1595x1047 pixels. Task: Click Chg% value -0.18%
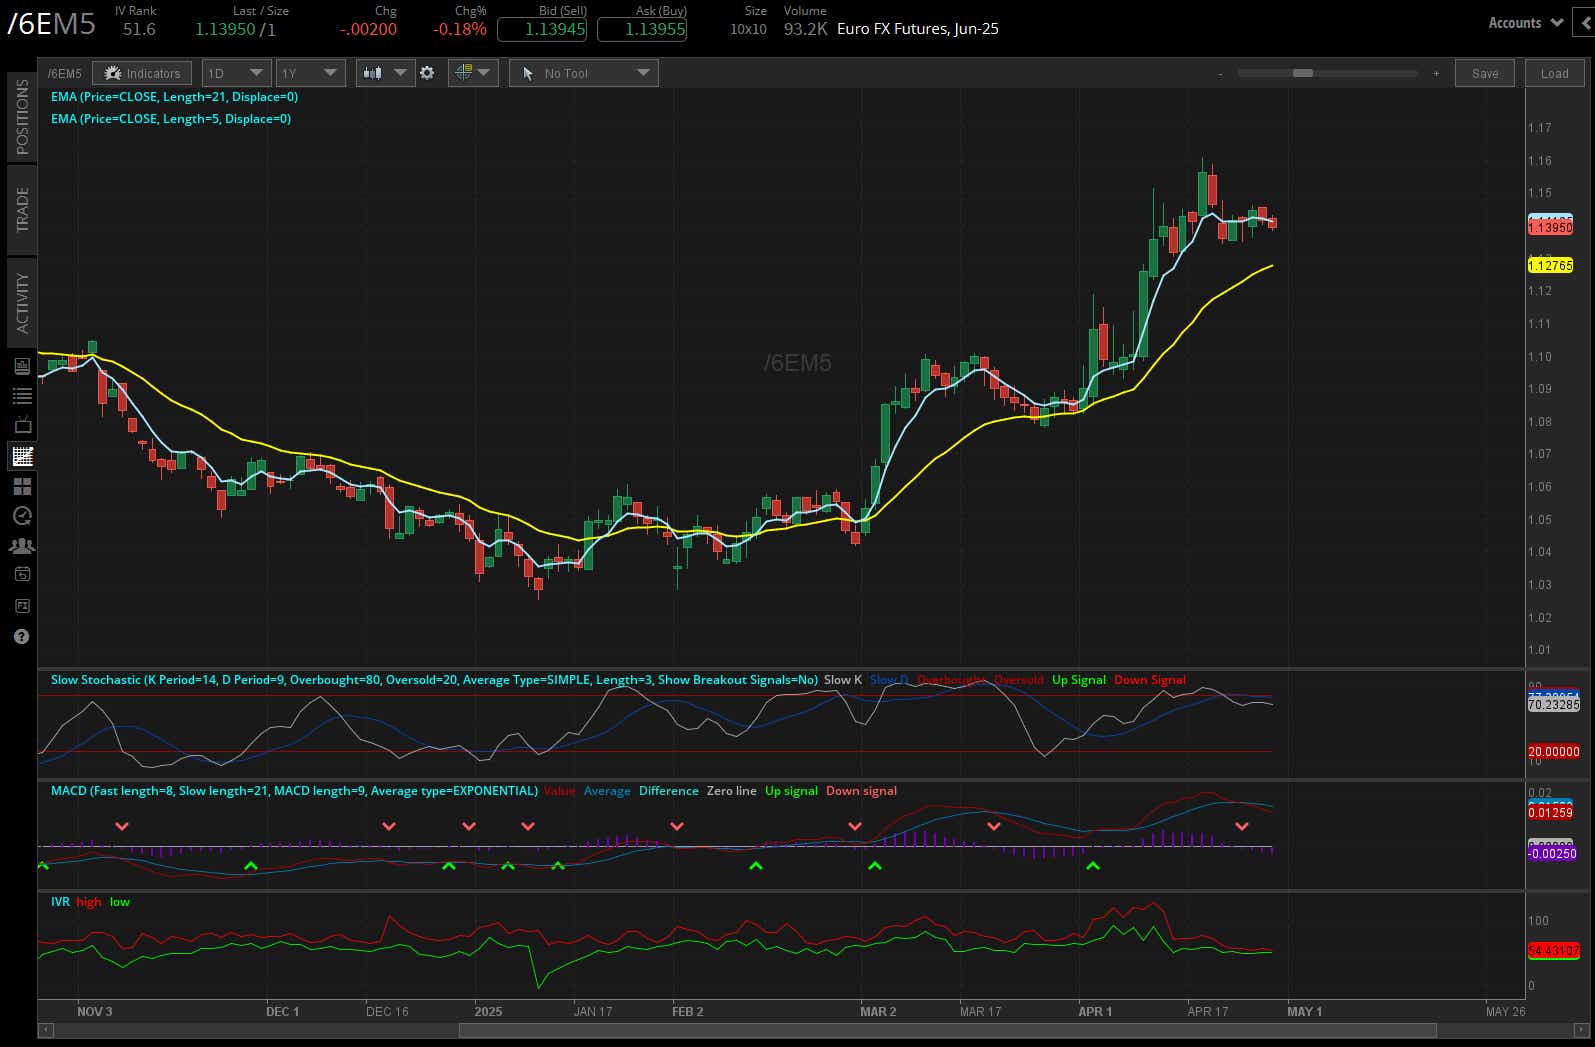[x=460, y=29]
